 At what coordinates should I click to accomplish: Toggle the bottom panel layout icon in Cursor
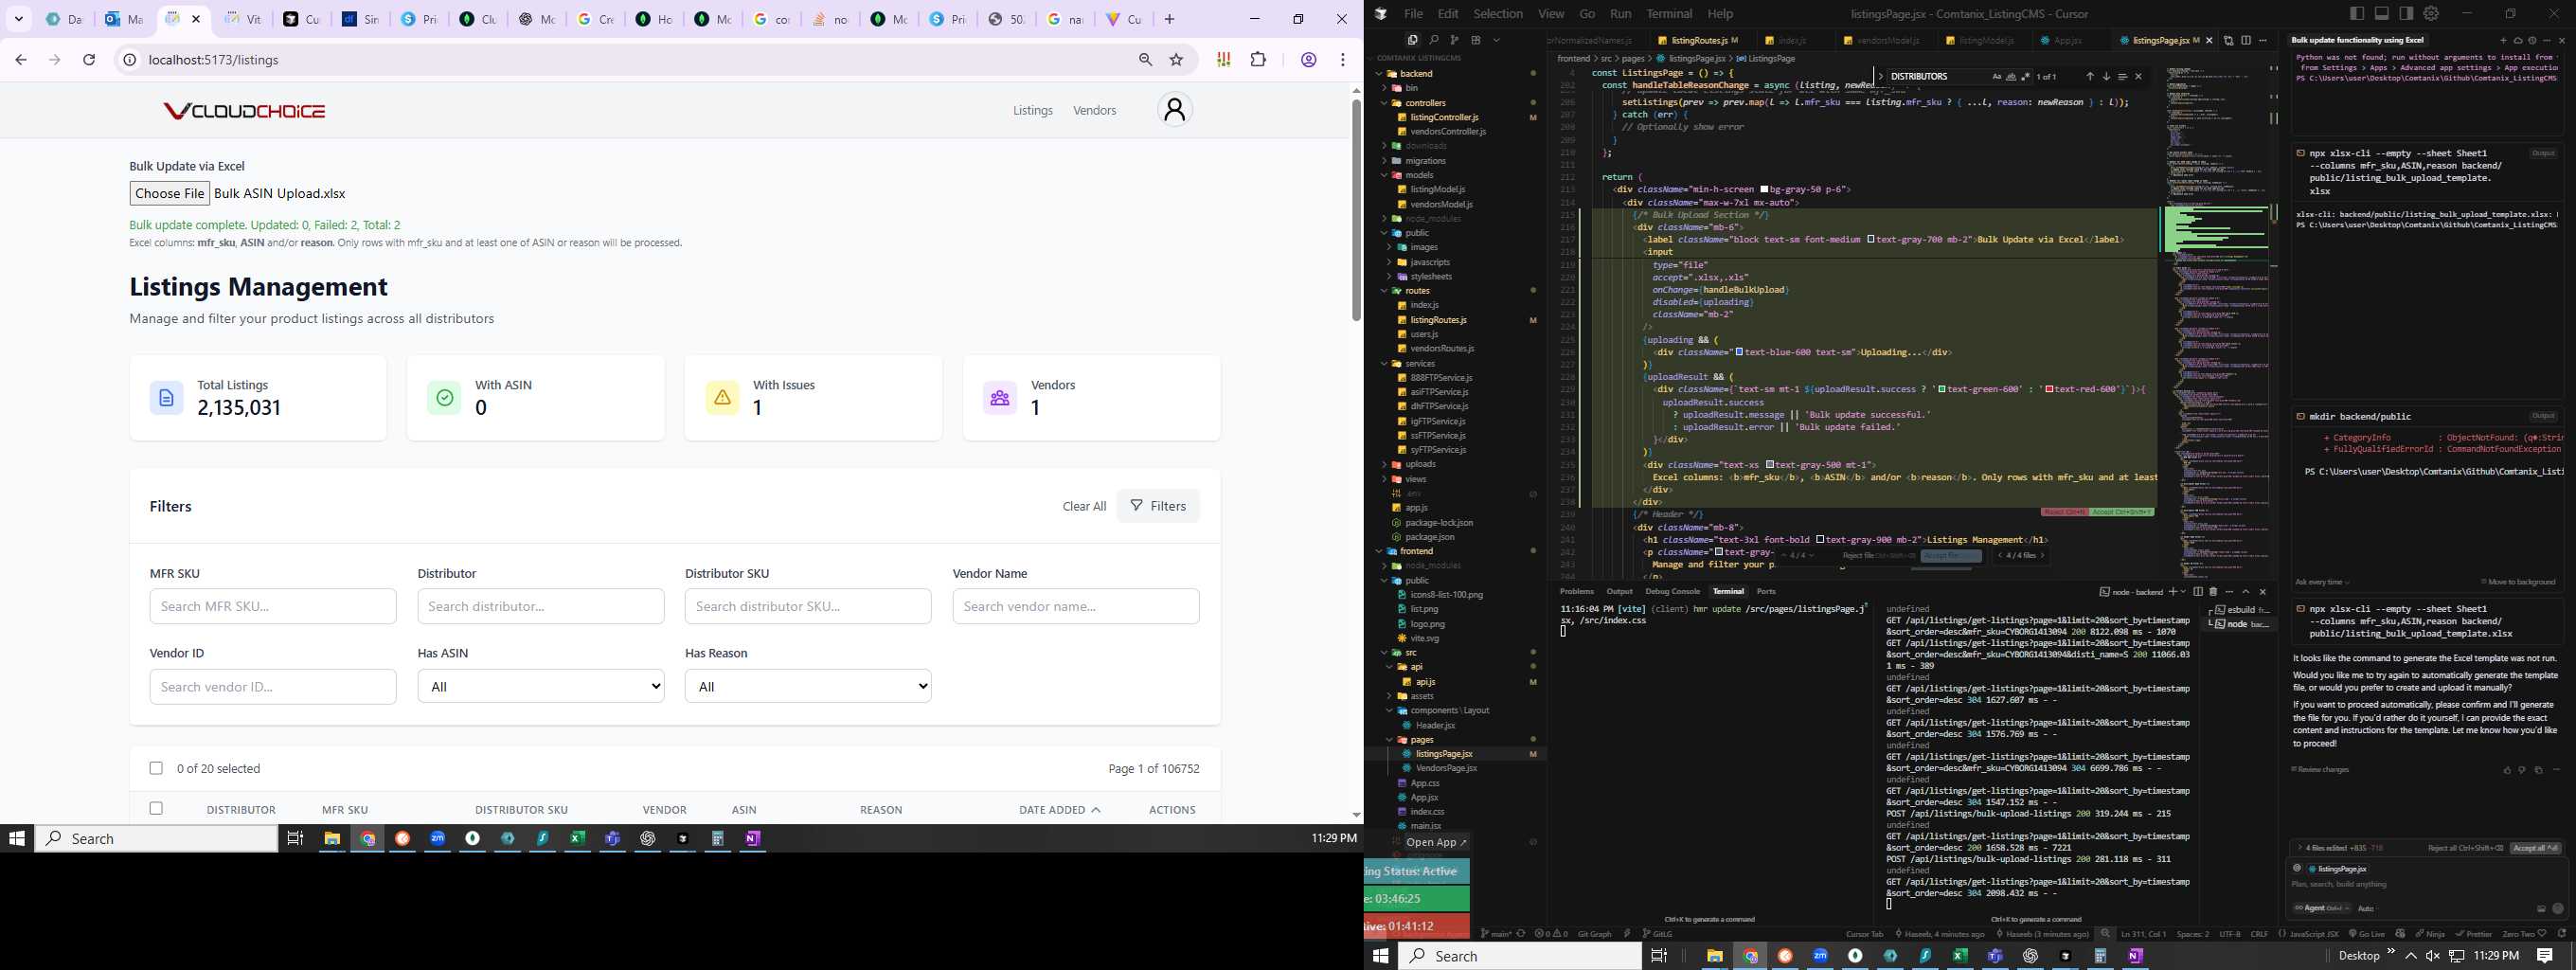click(x=2382, y=13)
